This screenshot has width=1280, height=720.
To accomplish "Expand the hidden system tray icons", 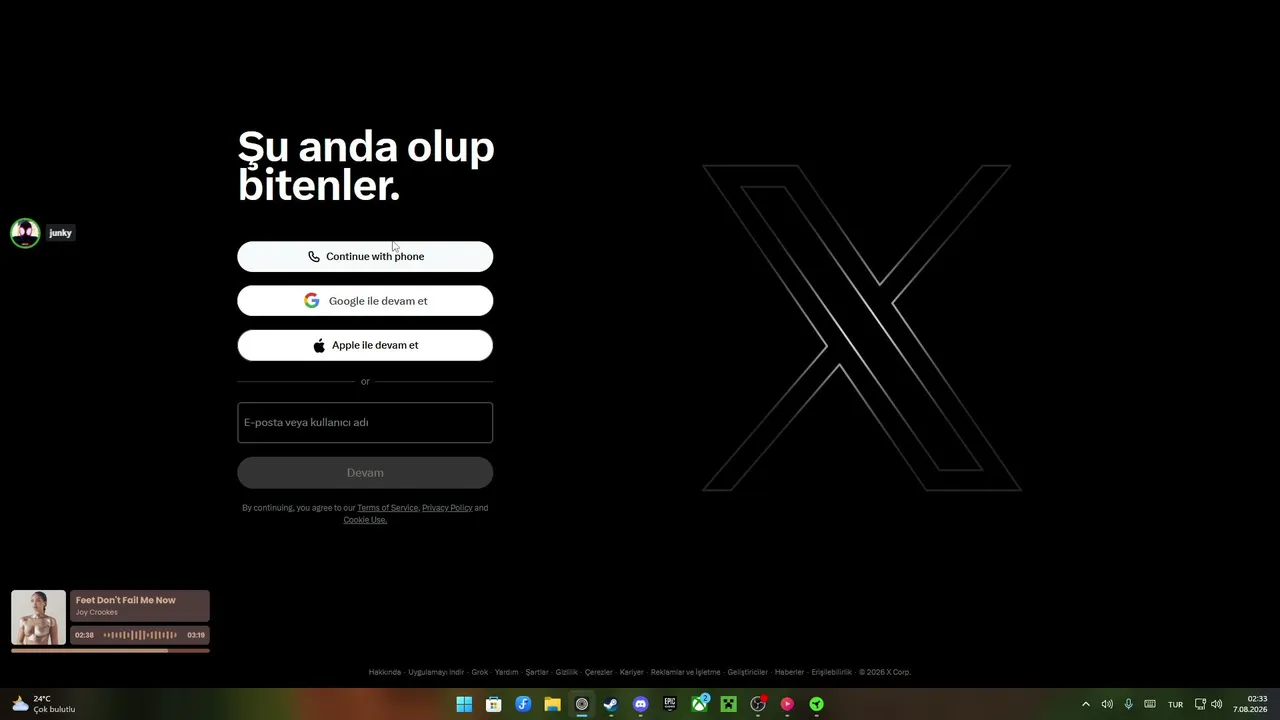I will tap(1086, 704).
